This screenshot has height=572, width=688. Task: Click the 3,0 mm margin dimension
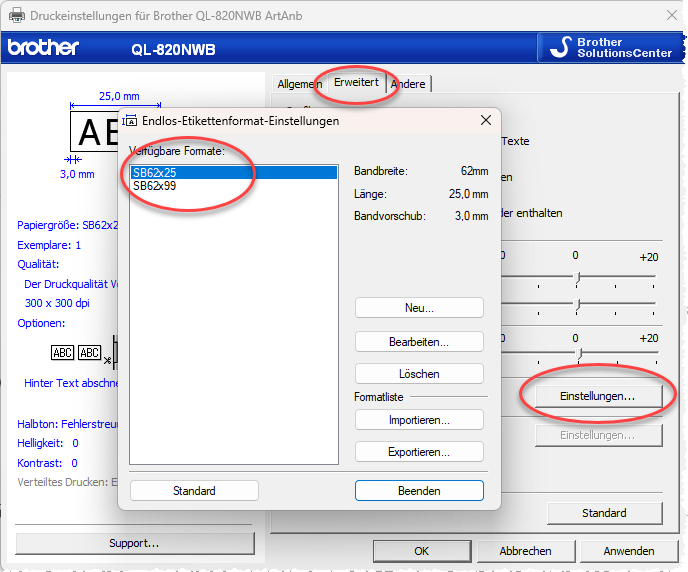pos(77,174)
